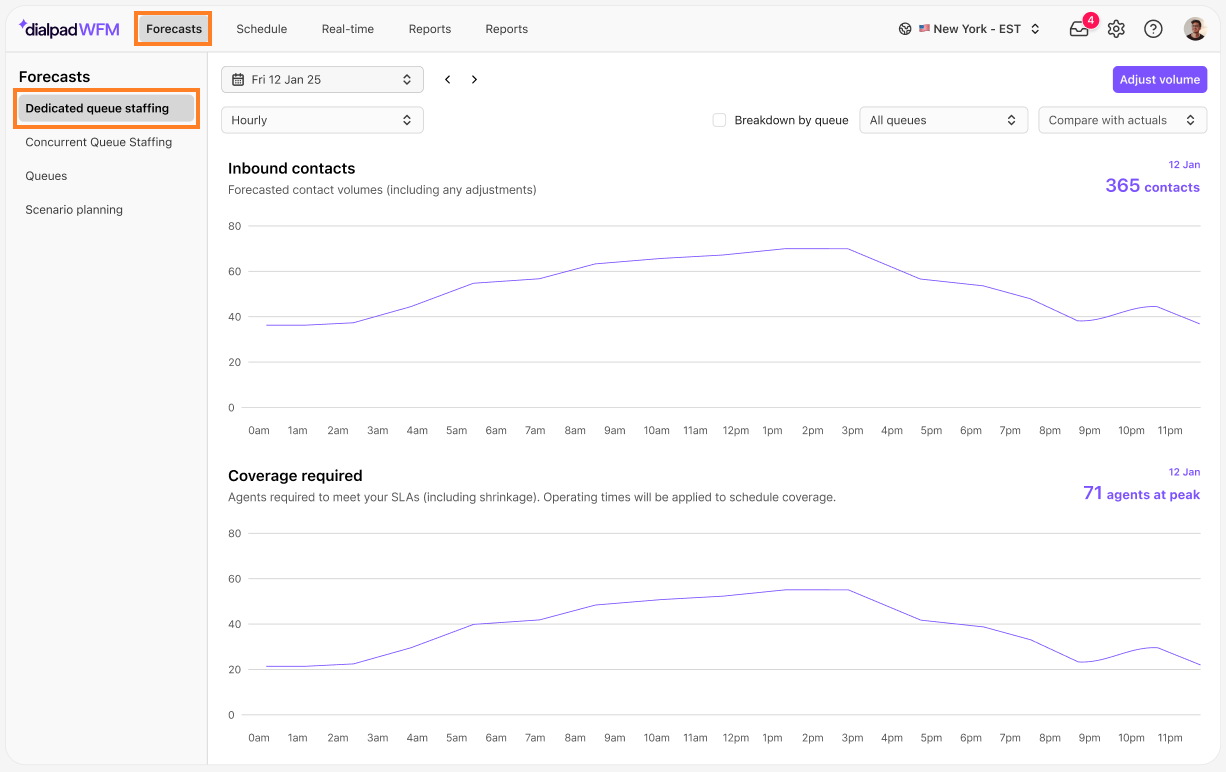This screenshot has height=772, width=1226.
Task: Click the Coverage required line at 2pm peak
Action: coord(812,590)
